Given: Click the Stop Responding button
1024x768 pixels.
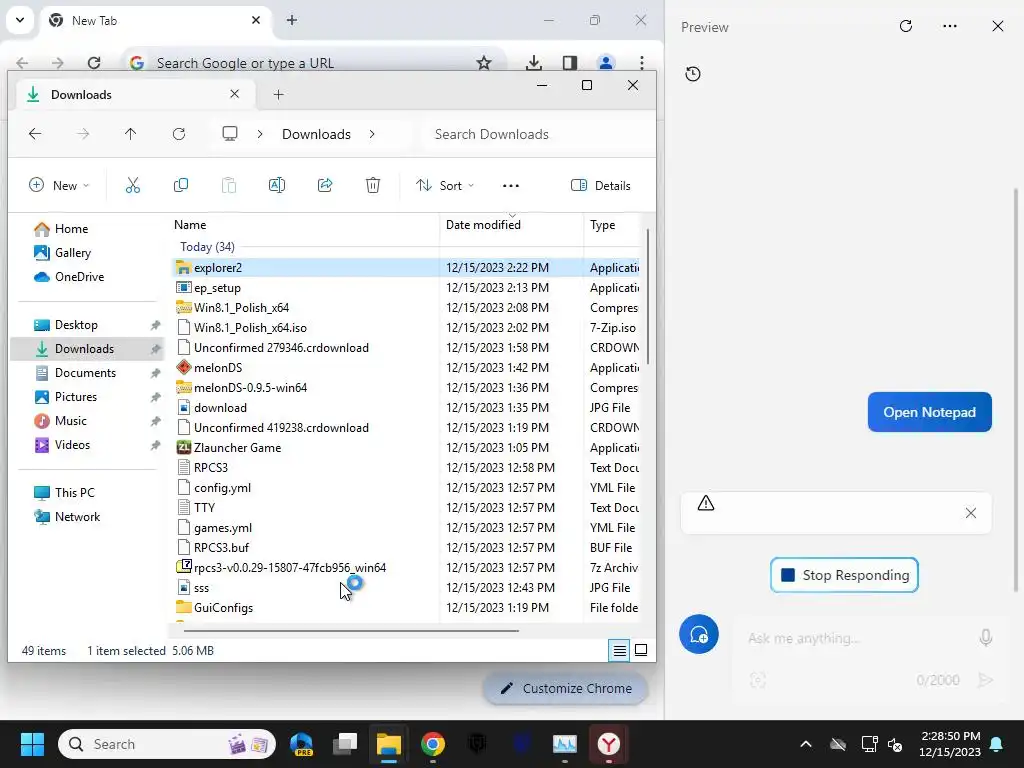Looking at the screenshot, I should [844, 575].
